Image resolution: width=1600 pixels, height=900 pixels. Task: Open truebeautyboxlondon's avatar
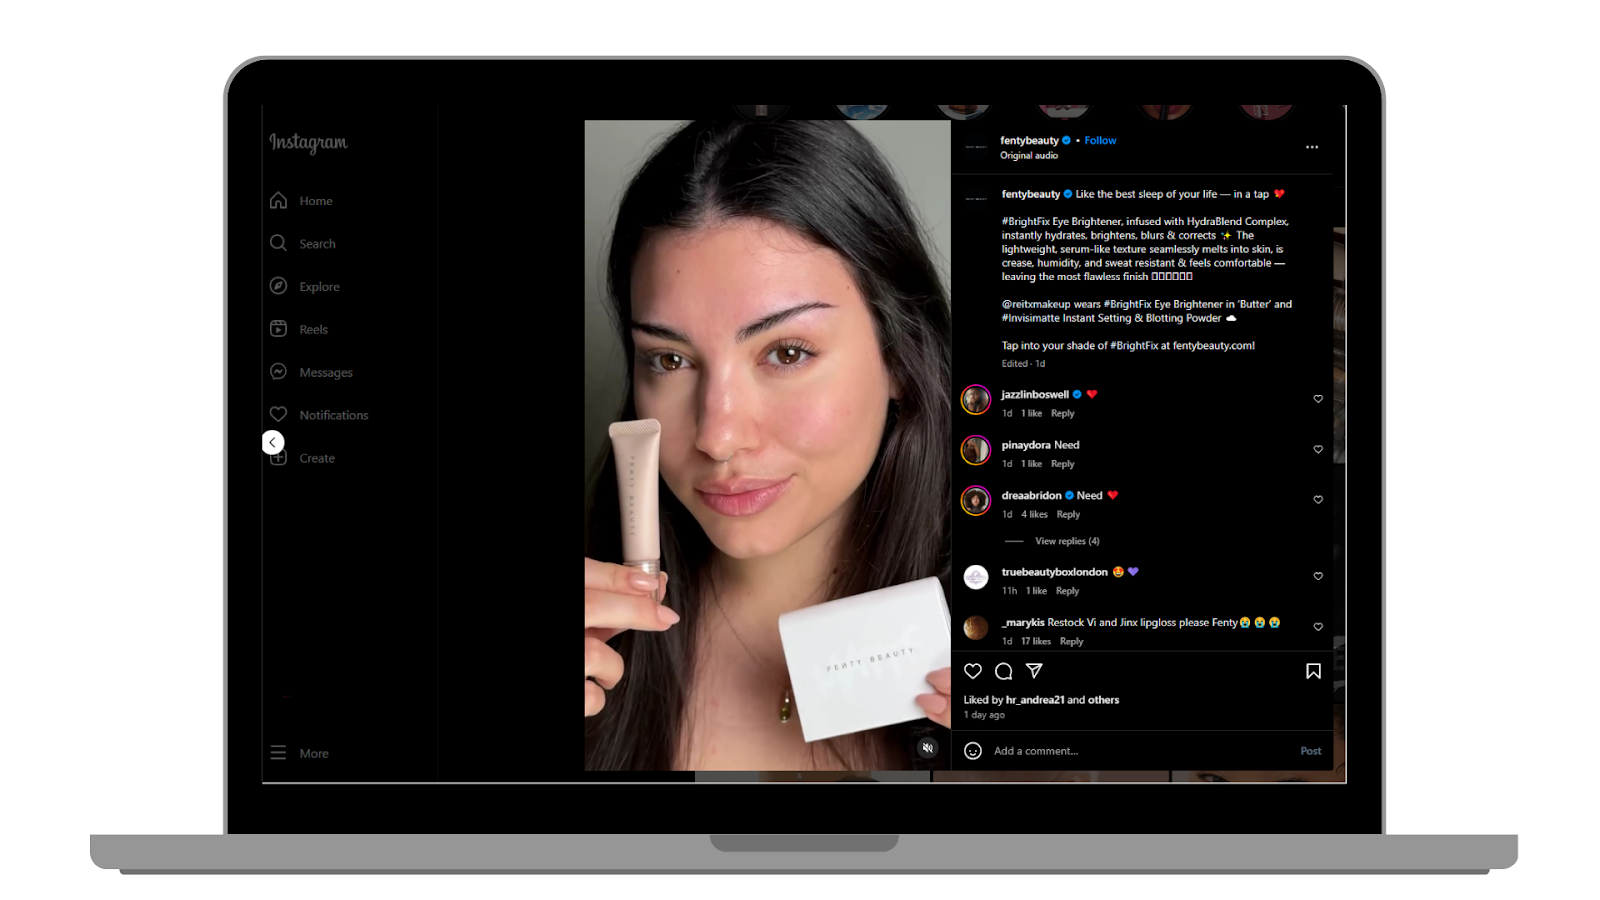click(976, 577)
